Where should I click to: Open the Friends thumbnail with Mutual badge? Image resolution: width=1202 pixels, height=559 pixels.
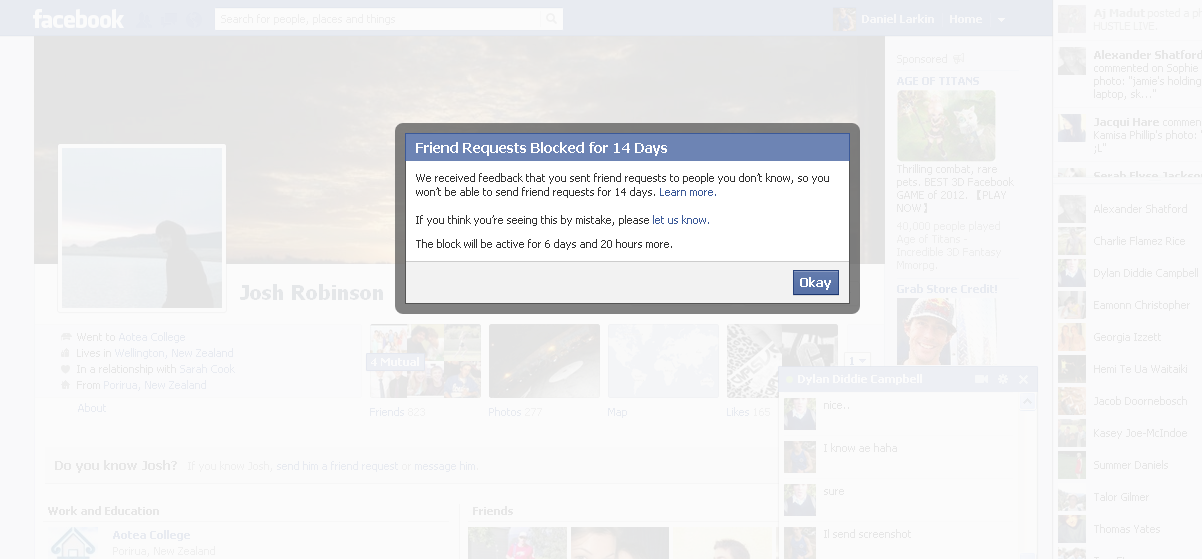point(425,361)
